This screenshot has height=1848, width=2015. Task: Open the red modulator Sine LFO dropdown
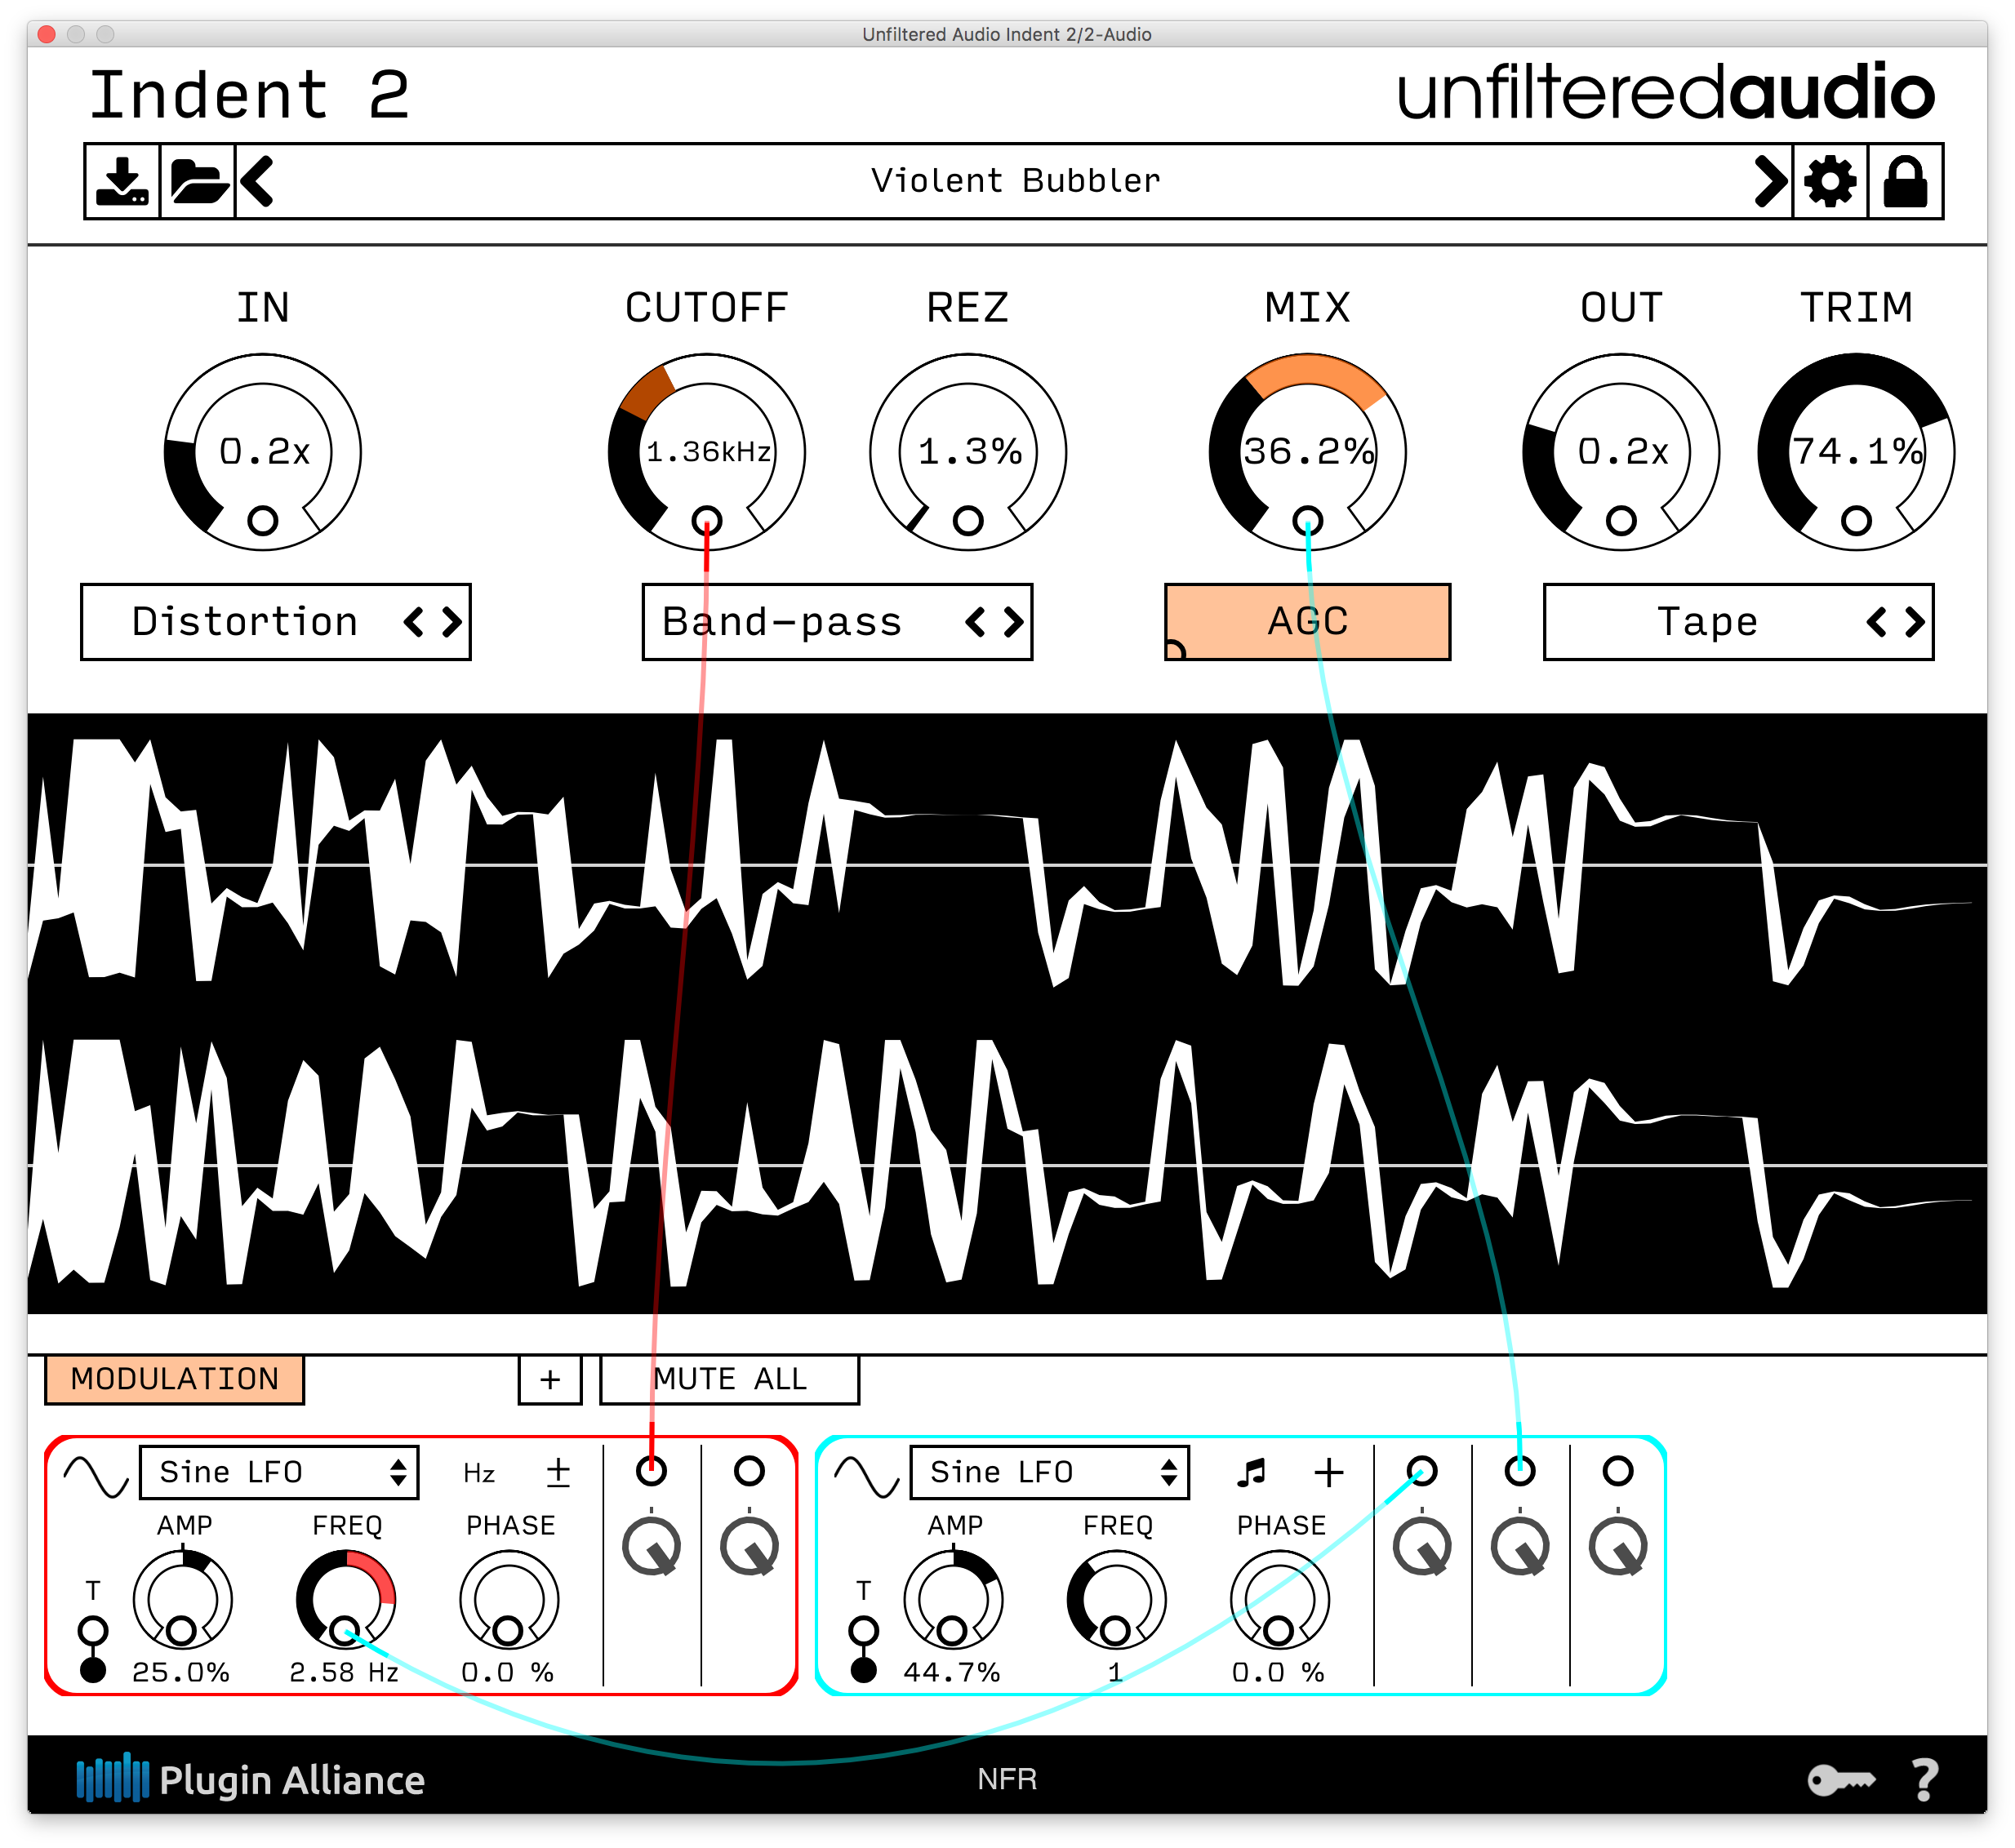coord(279,1472)
